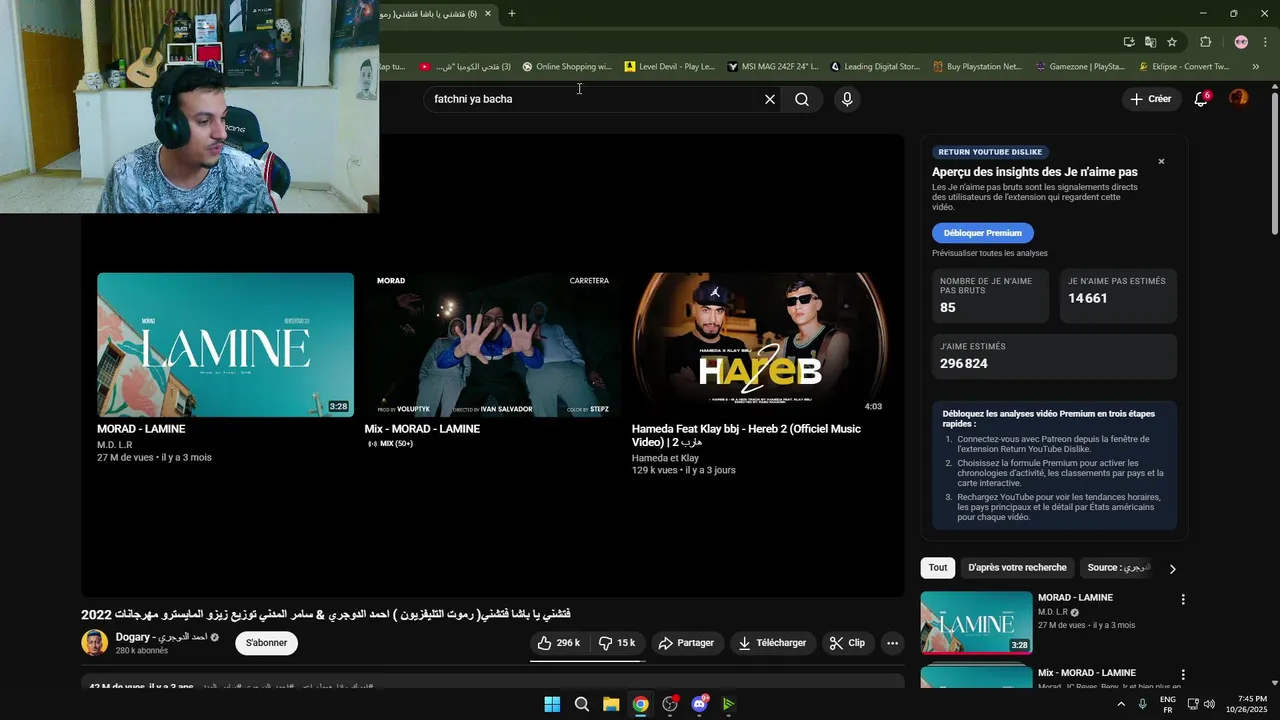Open MORAD - LAMINE end-screen thumbnail
1280x720 pixels.
tap(225, 345)
